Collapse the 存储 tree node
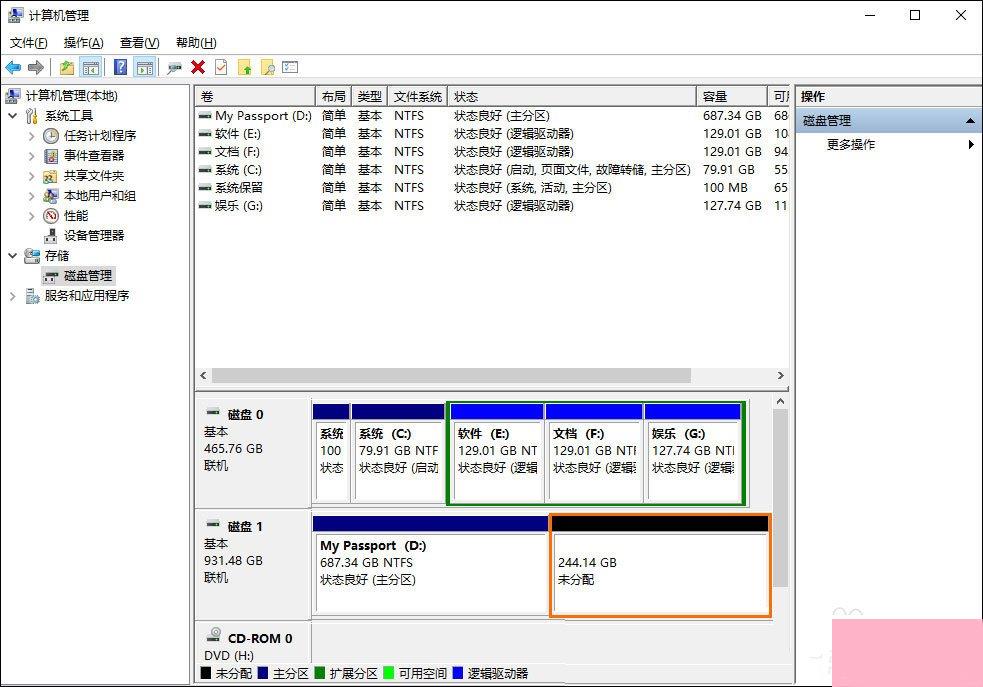The height and width of the screenshot is (687, 983). coord(13,255)
